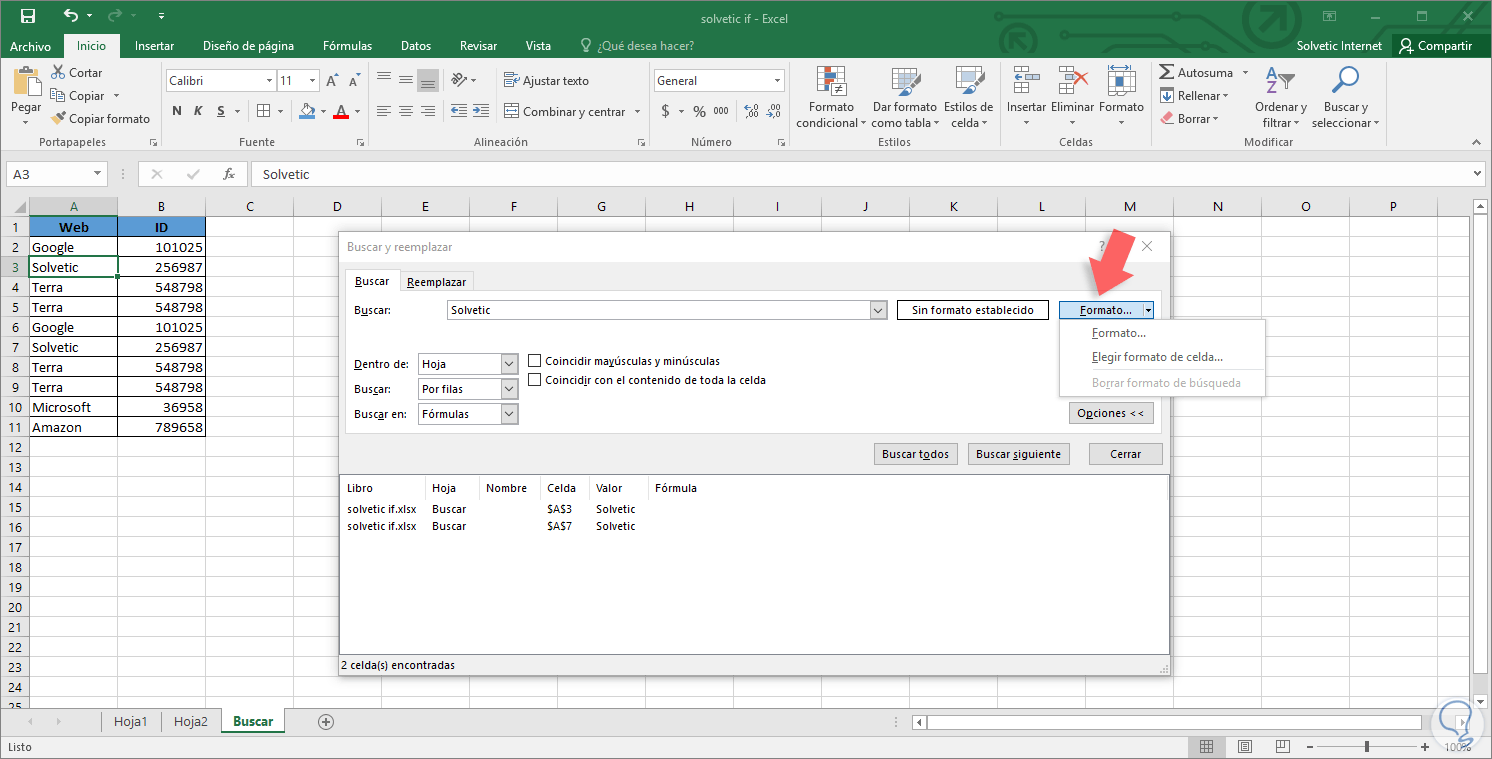Screen dimensions: 1492x759
Task: Expand the Buscar en dropdown showing Fórmulas
Action: pos(510,413)
